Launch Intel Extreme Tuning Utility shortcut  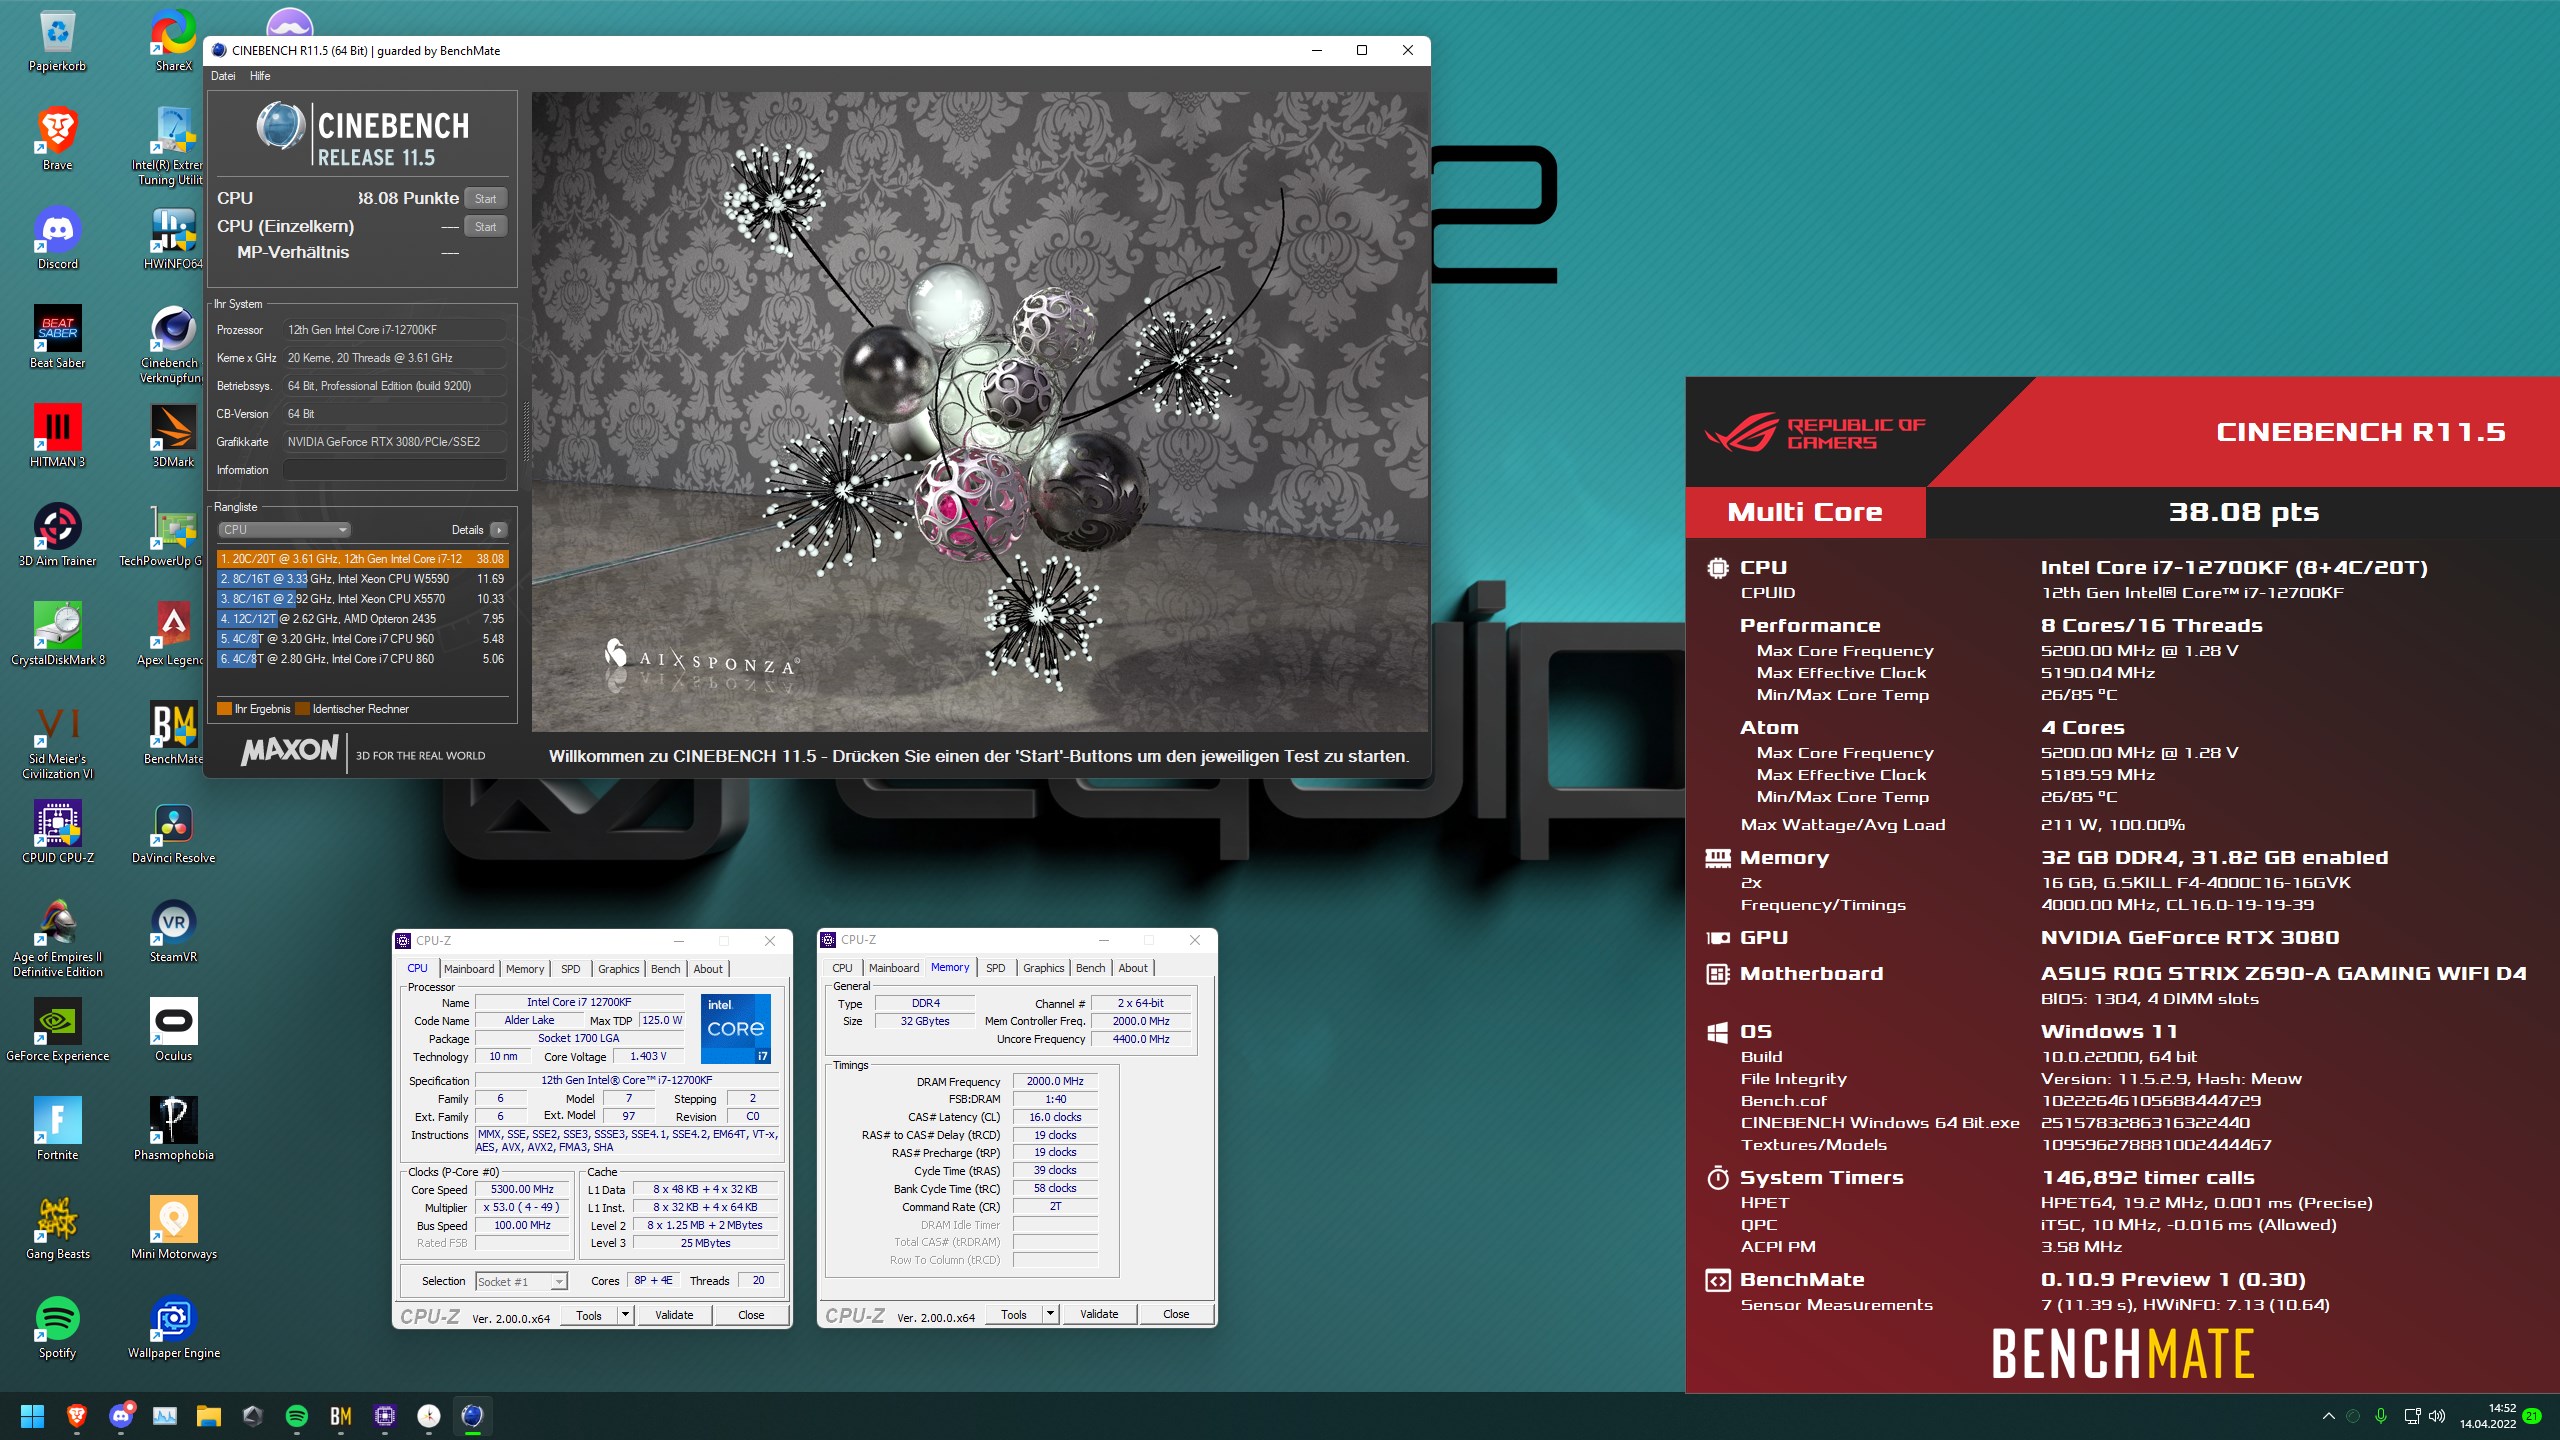tap(172, 145)
